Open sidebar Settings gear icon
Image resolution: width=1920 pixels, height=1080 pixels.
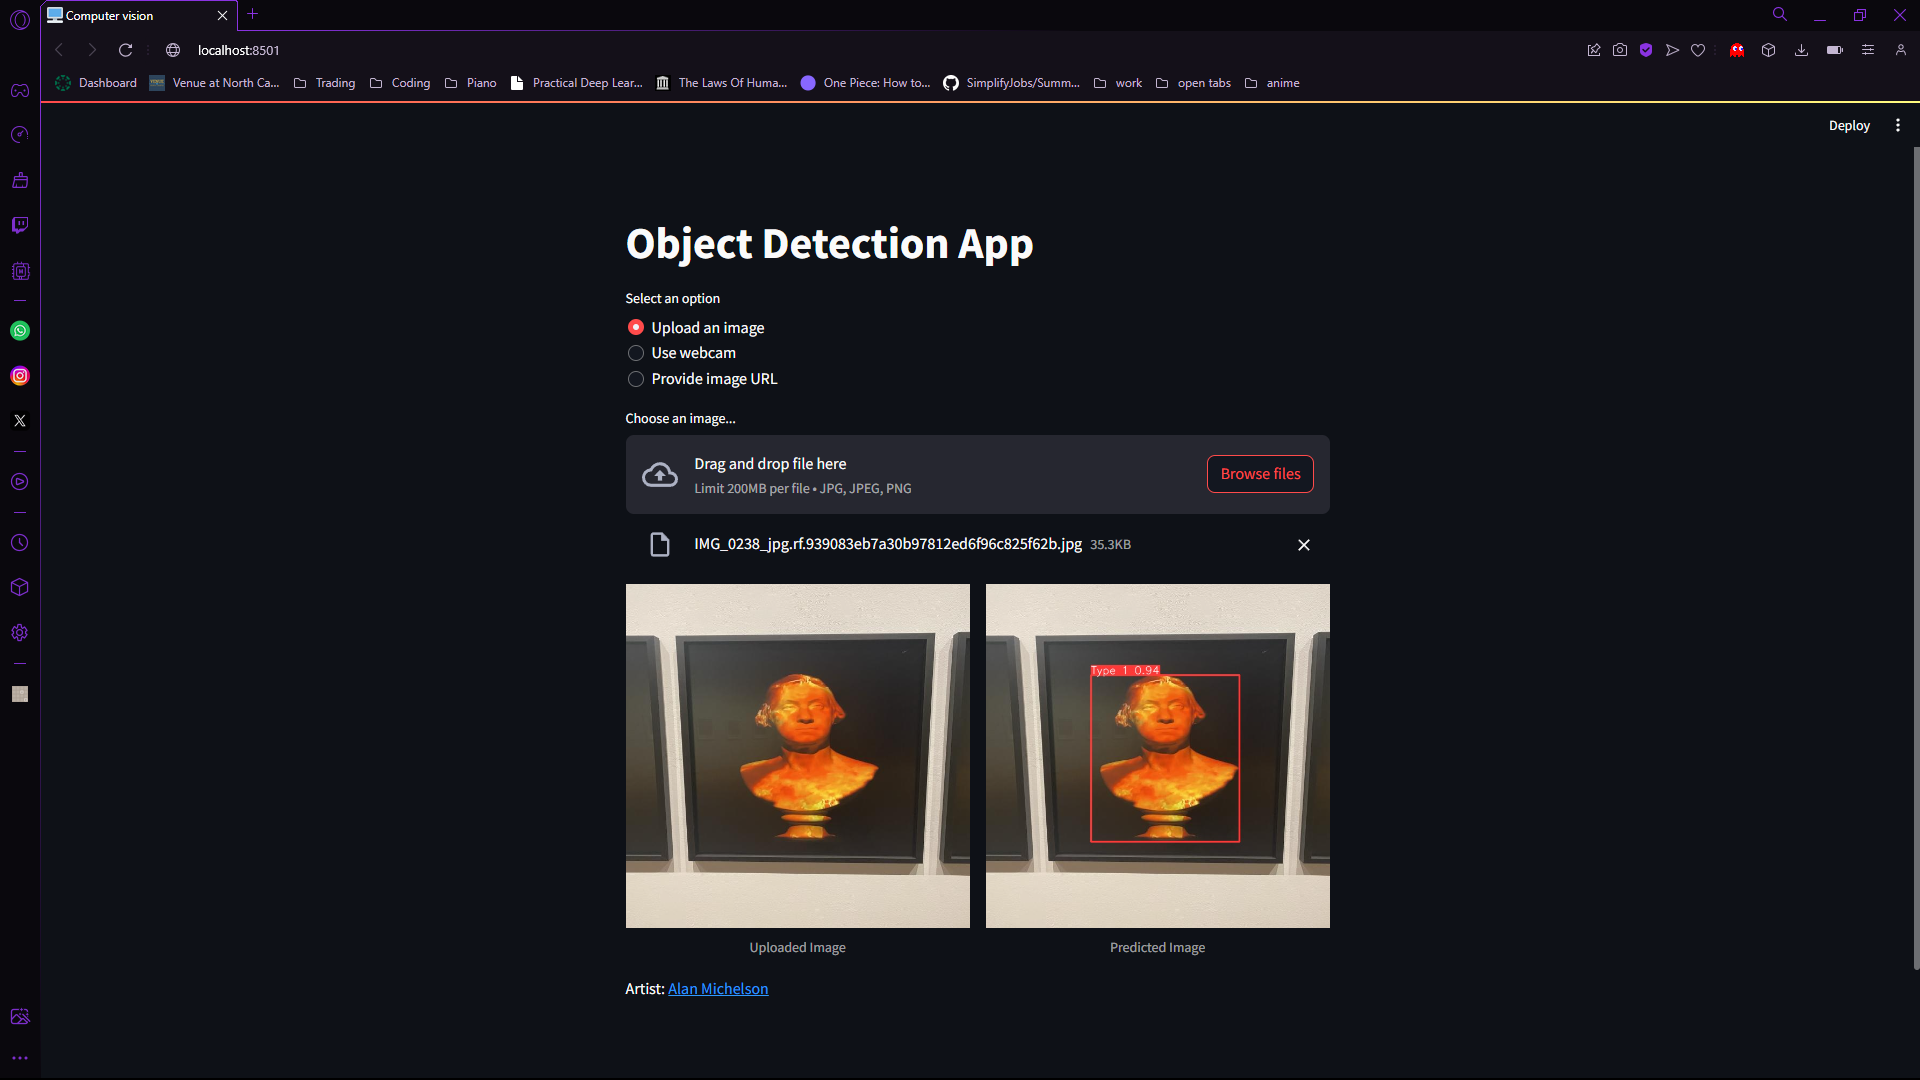tap(20, 633)
